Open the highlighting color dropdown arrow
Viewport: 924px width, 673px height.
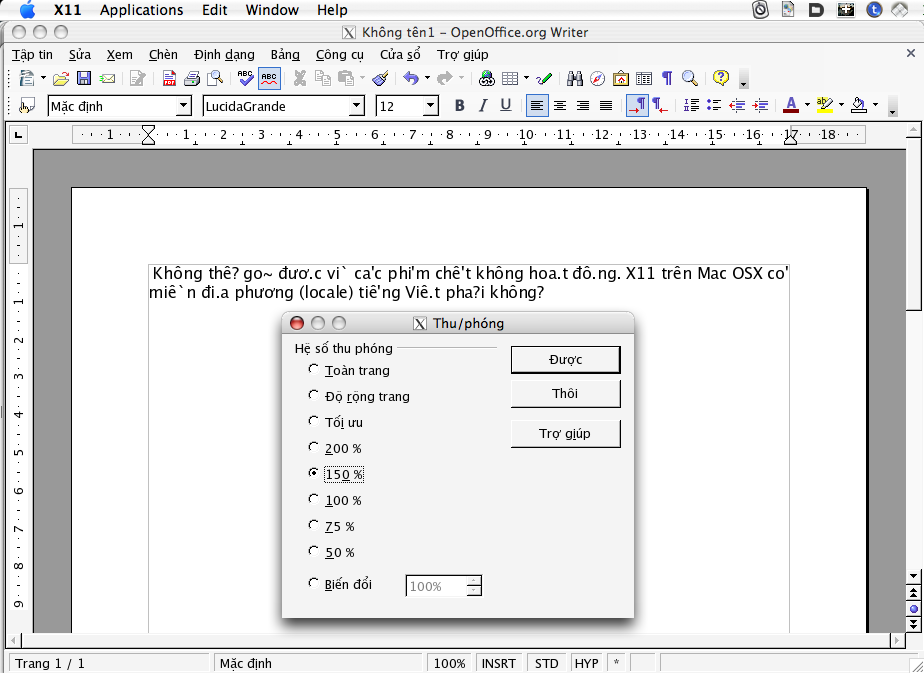click(x=841, y=105)
